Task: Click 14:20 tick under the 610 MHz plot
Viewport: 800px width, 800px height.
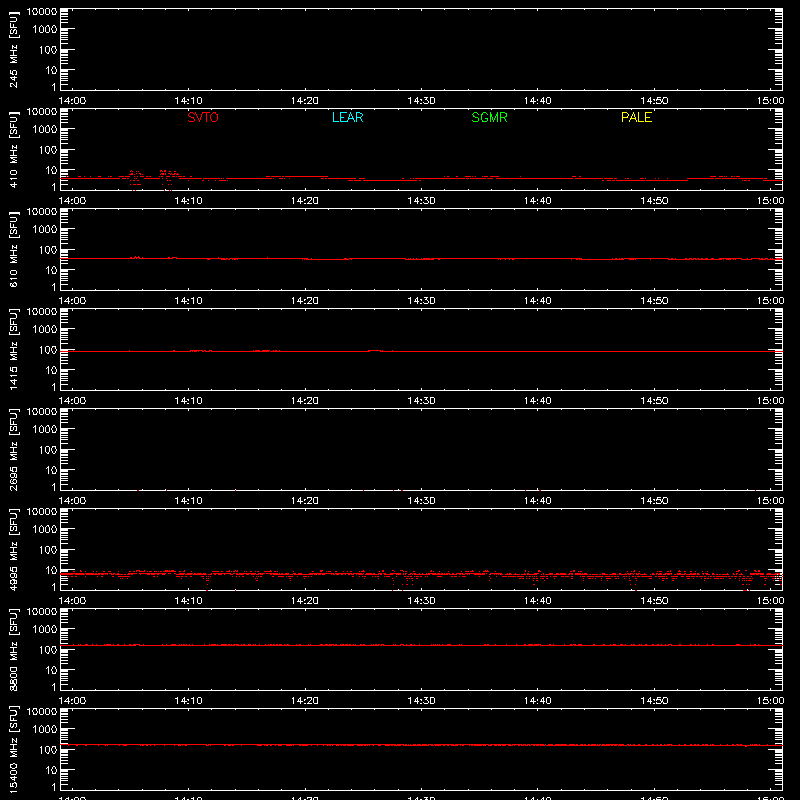Action: pyautogui.click(x=305, y=301)
